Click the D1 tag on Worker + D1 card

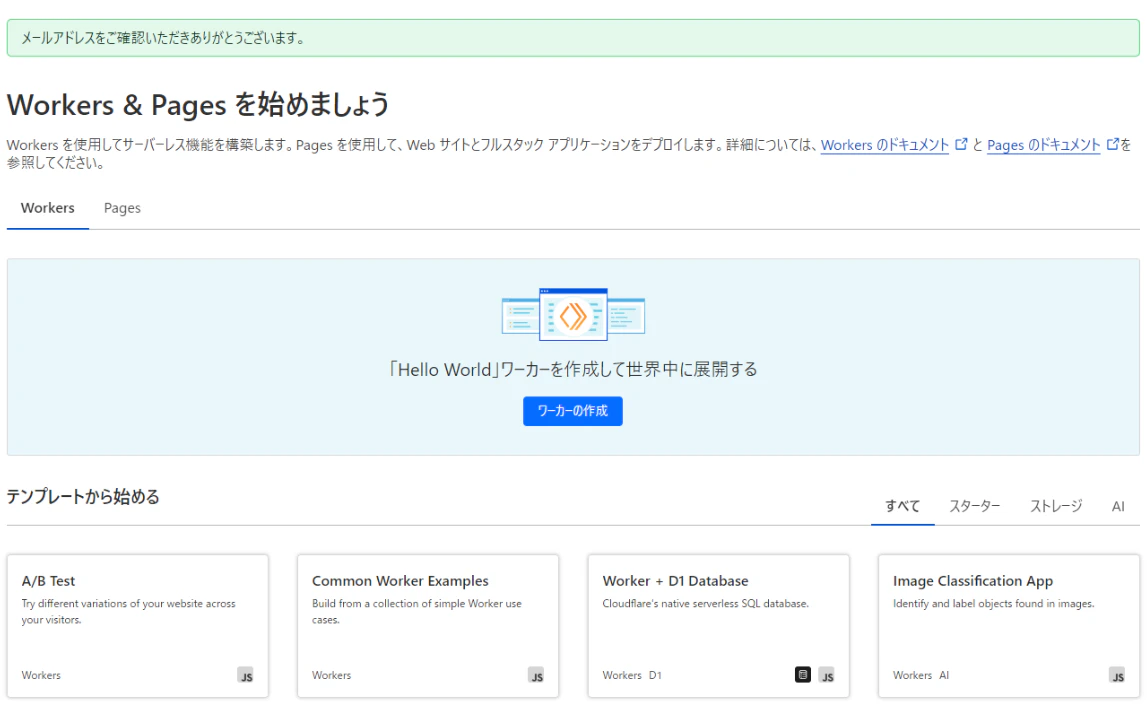655,676
